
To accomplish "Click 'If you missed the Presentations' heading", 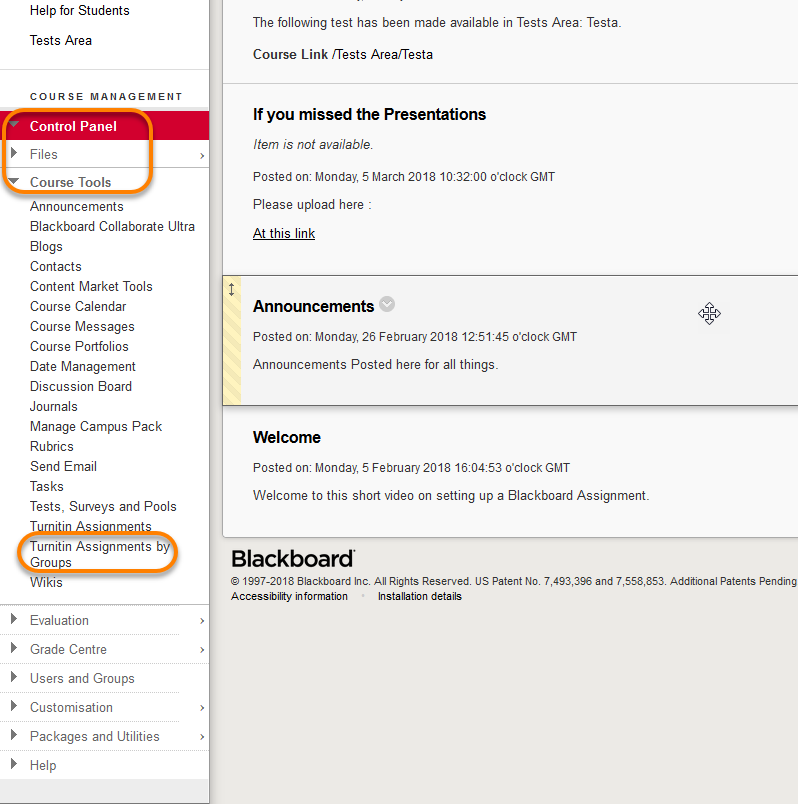I will coord(369,114).
